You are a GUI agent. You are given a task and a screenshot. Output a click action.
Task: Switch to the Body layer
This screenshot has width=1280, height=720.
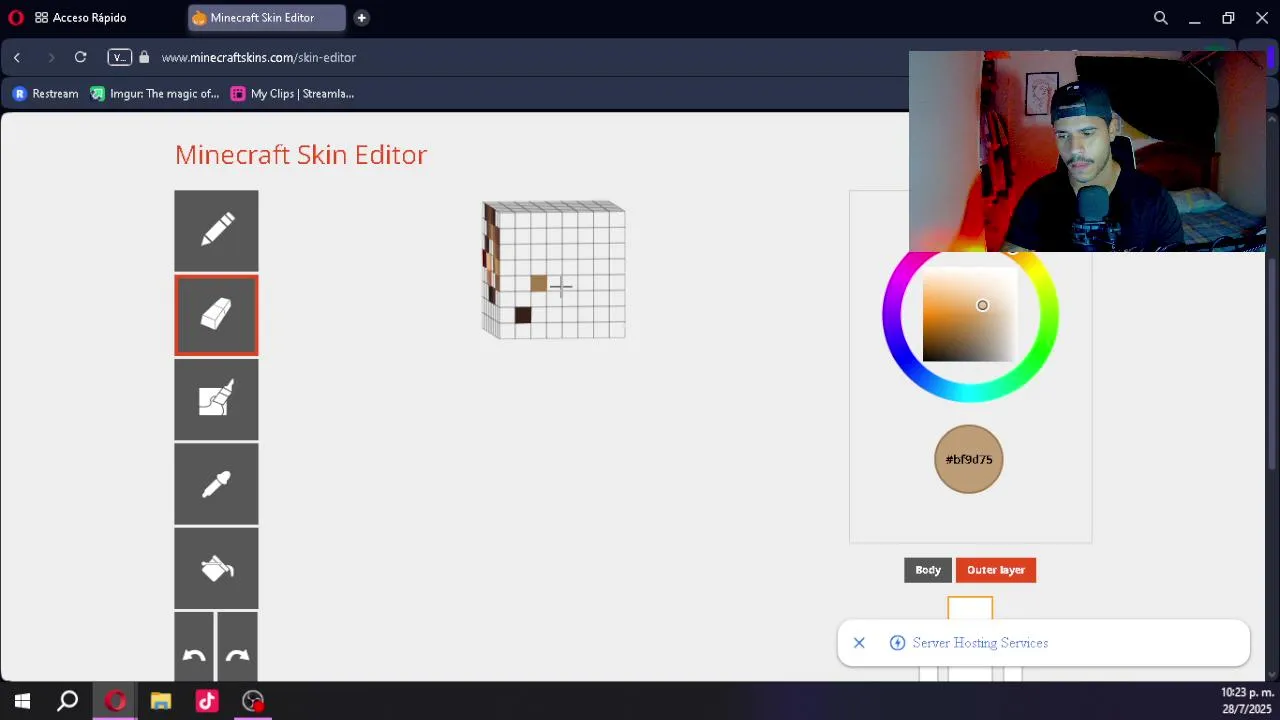[x=928, y=570]
